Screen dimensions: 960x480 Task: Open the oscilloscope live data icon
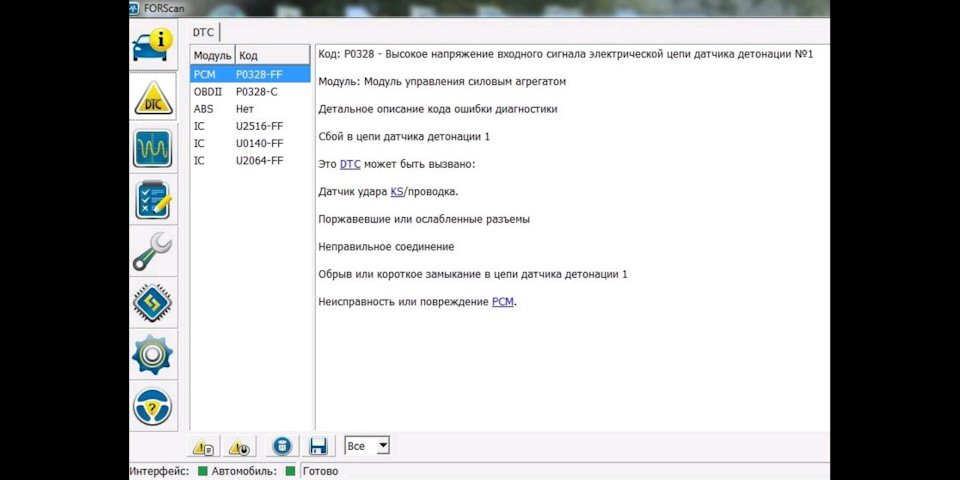pos(153,149)
